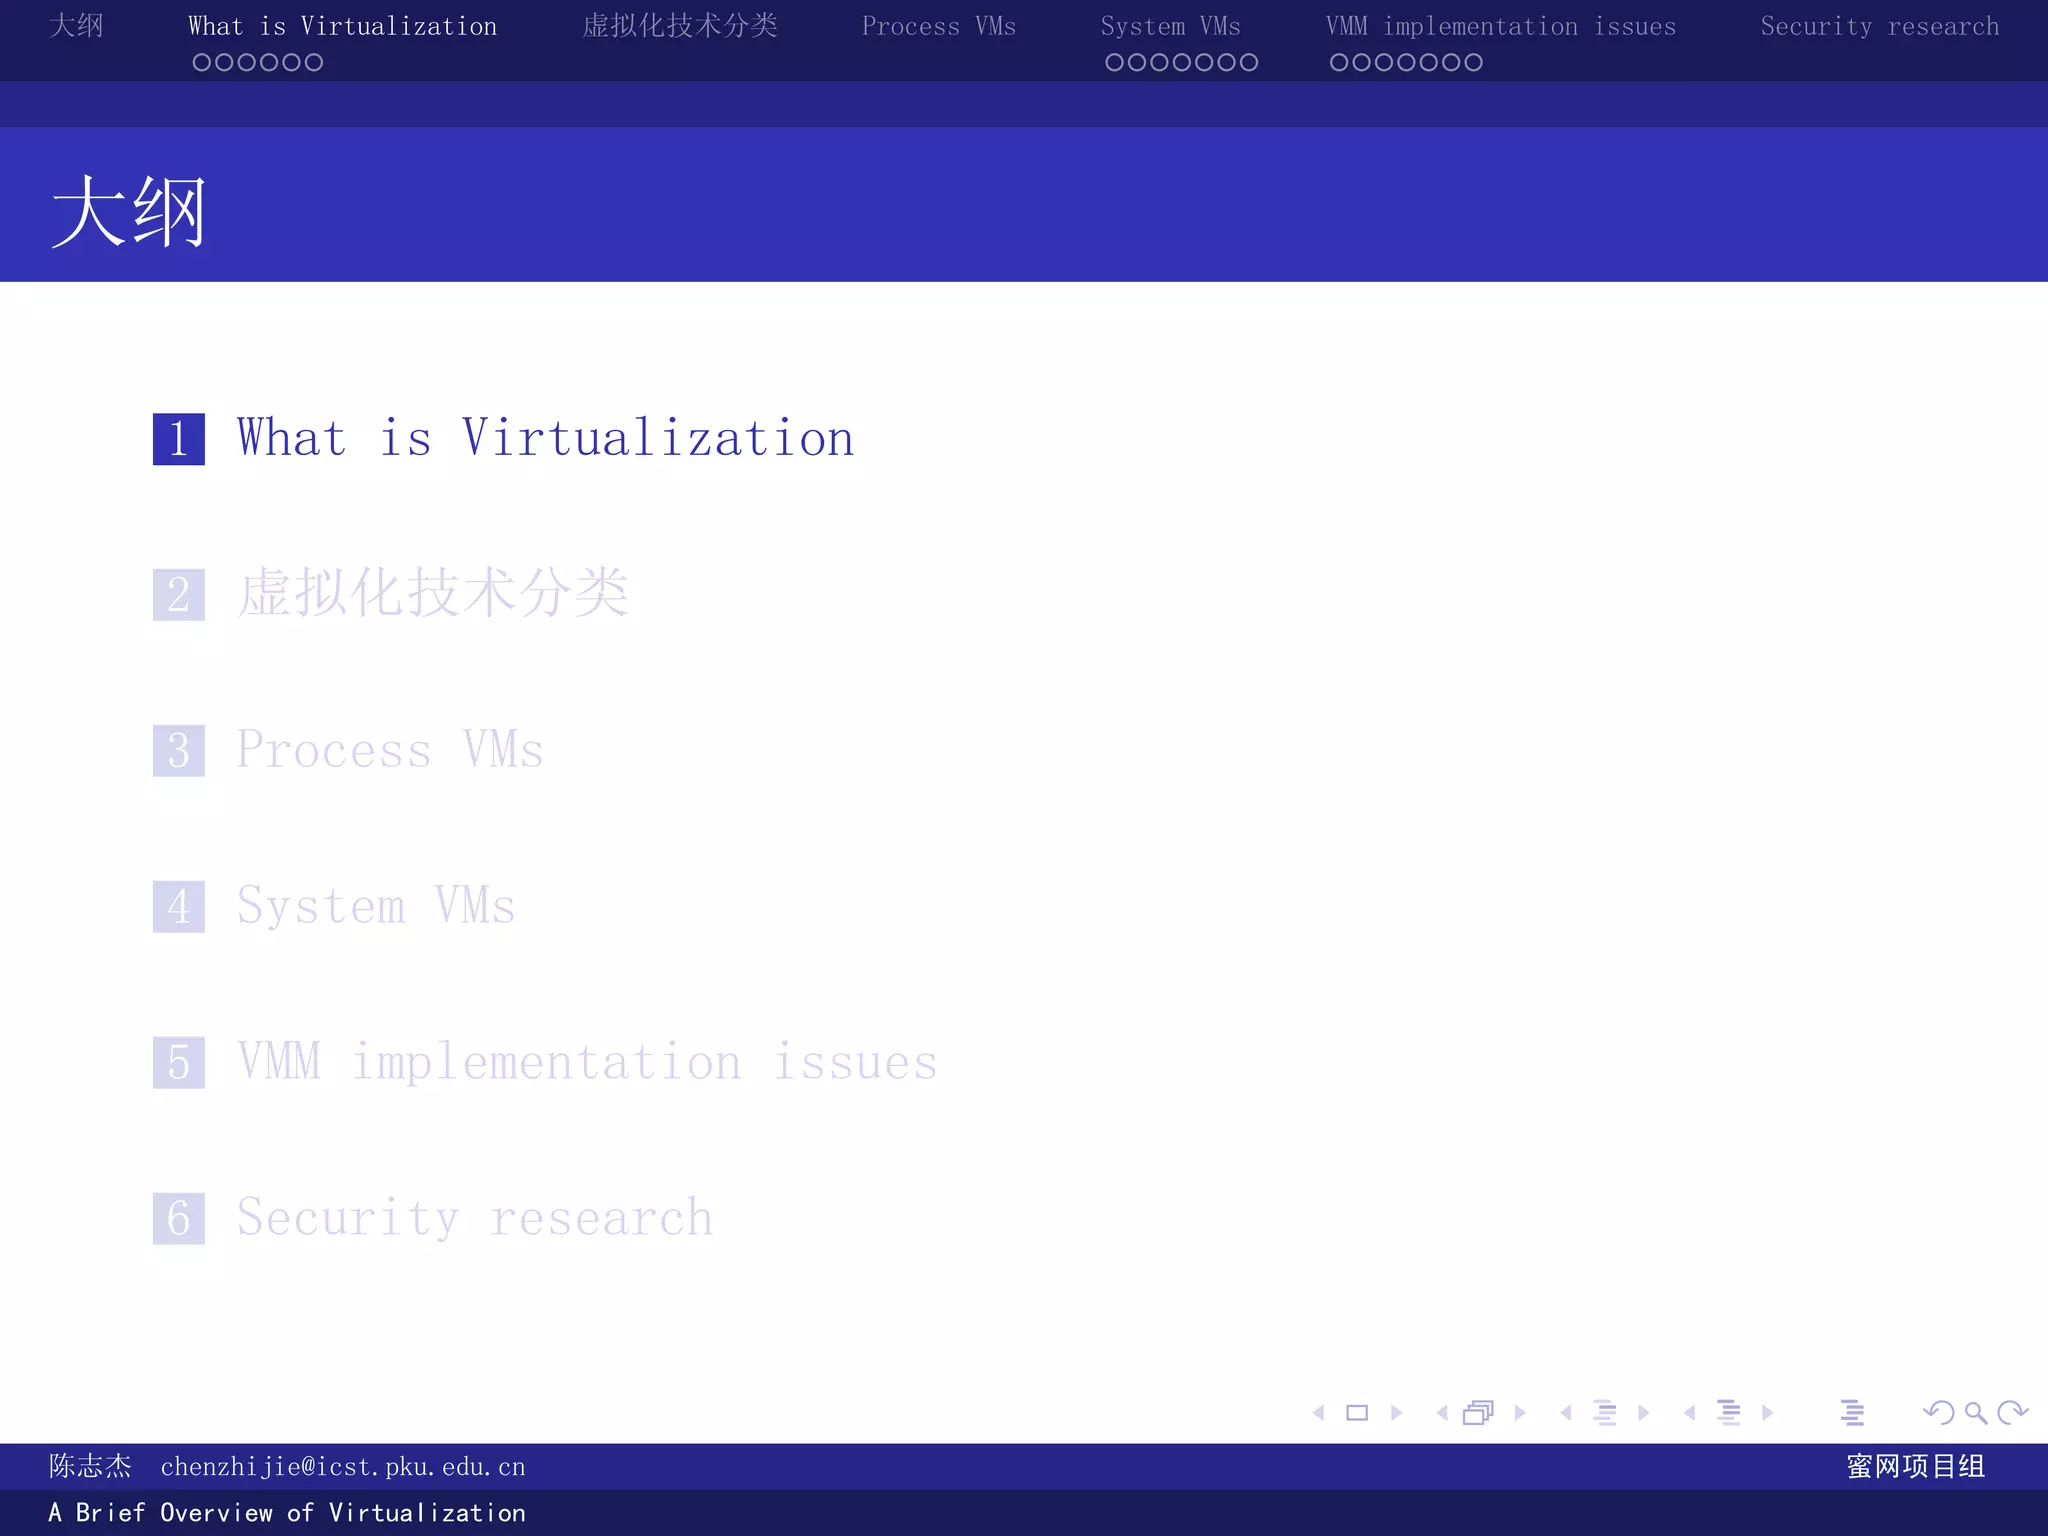The height and width of the screenshot is (1536, 2048).
Task: Select first circle under VMM implementation issues header
Action: 1339,62
